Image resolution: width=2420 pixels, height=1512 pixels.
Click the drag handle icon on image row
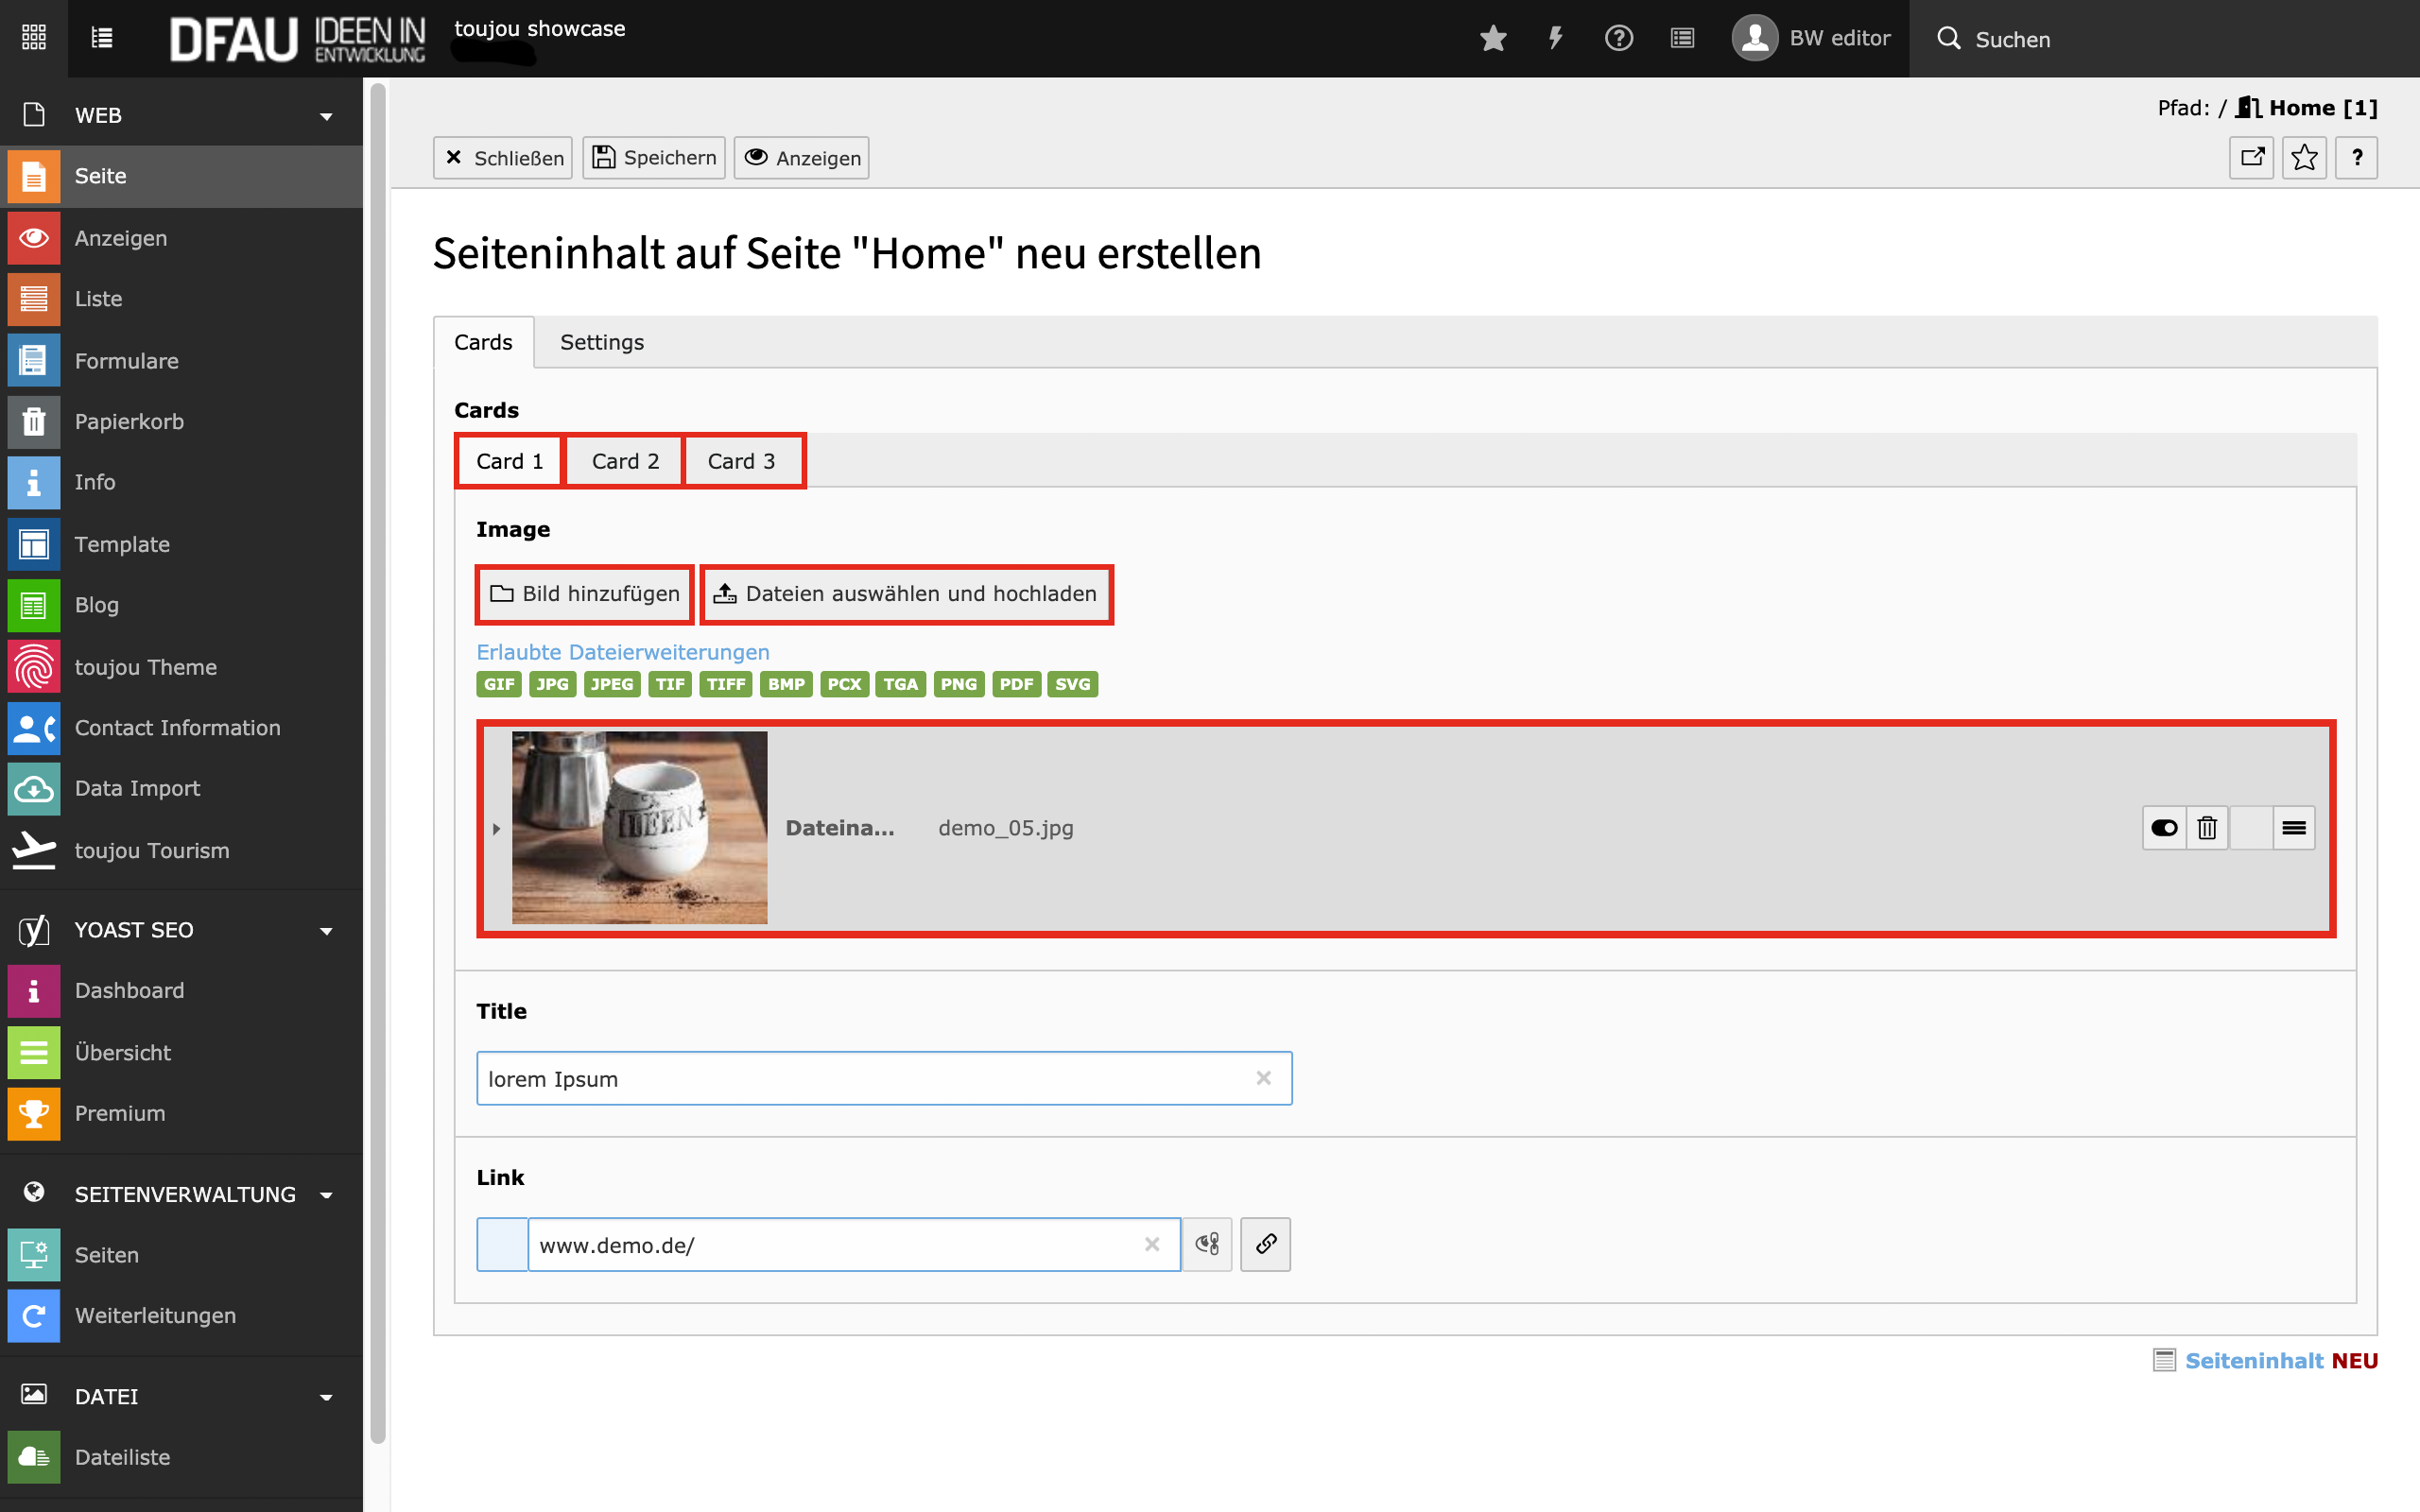2294,828
